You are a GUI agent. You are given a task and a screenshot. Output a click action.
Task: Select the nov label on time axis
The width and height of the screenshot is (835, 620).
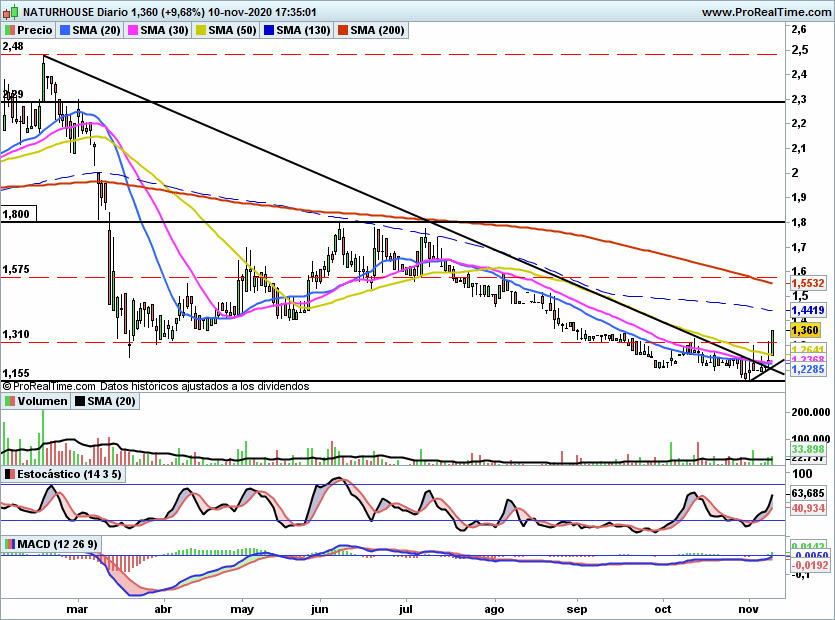click(x=749, y=609)
